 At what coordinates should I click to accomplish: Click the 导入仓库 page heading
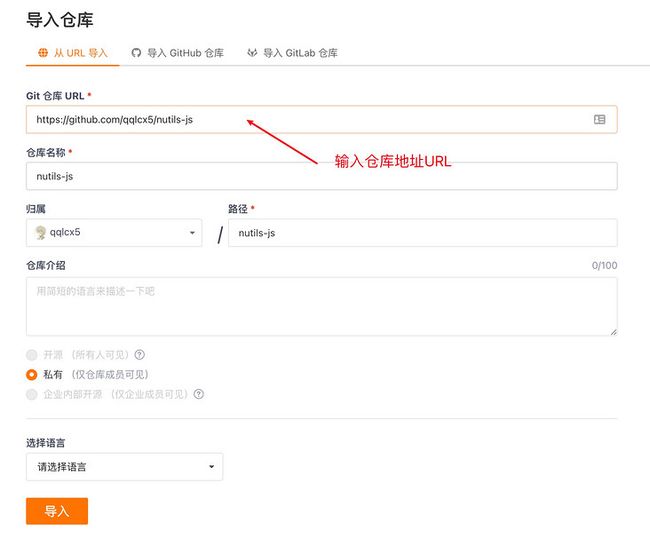60,20
